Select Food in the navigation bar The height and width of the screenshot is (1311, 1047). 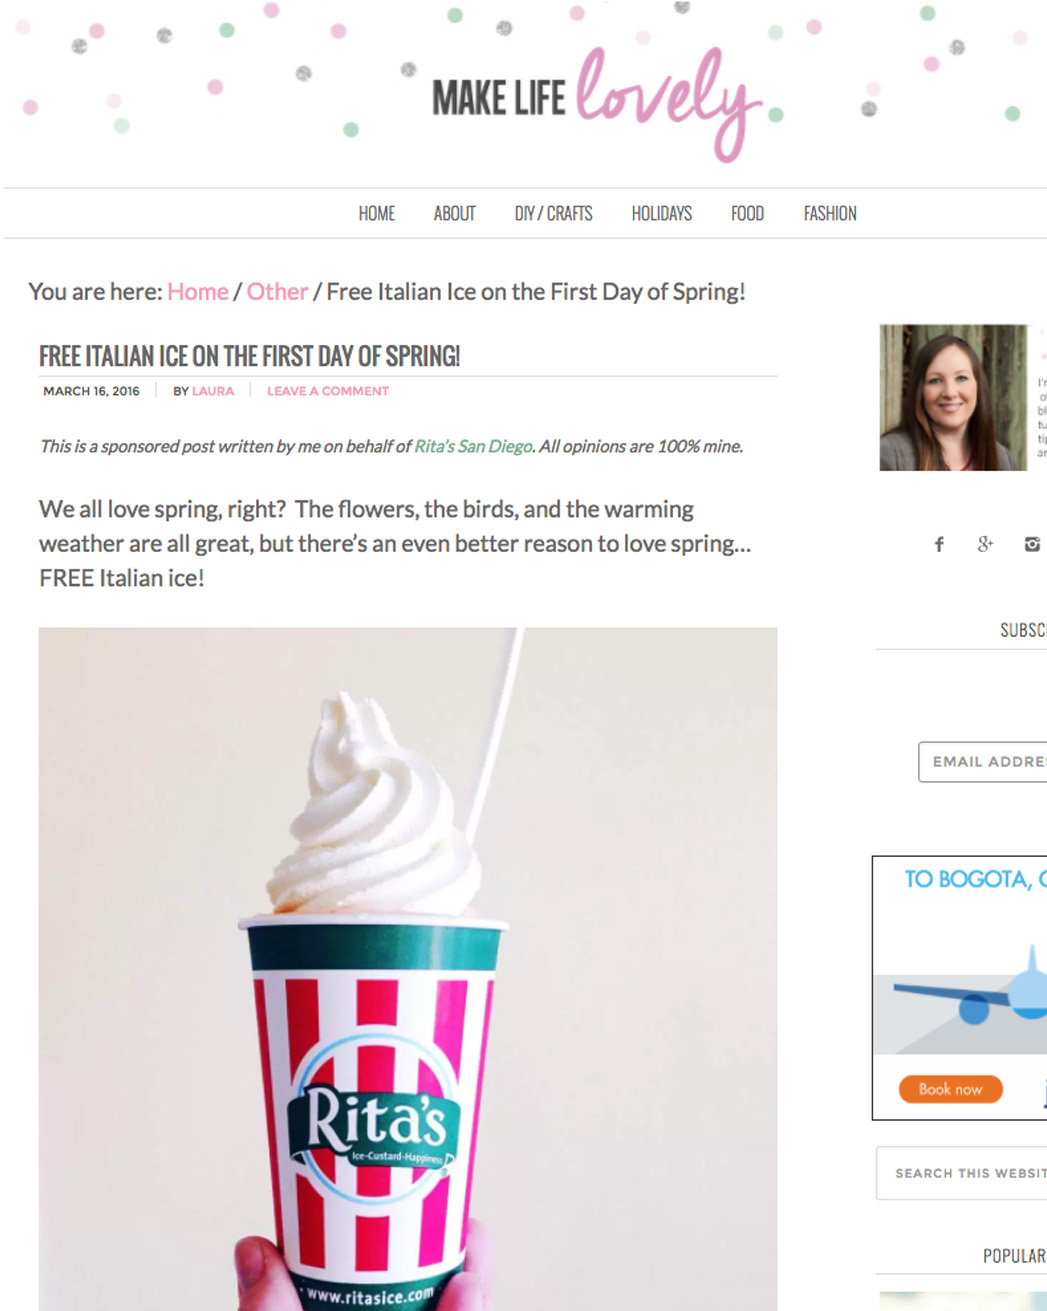[x=747, y=213]
